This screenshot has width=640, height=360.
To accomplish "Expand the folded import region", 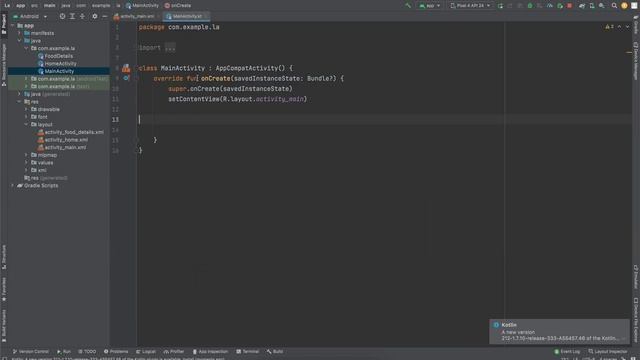I will (x=170, y=47).
